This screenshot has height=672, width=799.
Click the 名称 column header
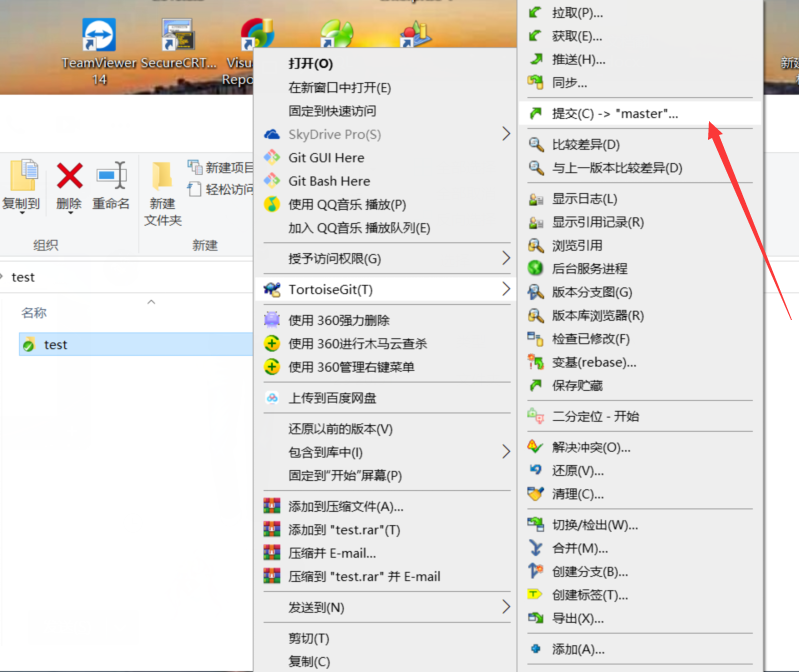click(x=34, y=312)
